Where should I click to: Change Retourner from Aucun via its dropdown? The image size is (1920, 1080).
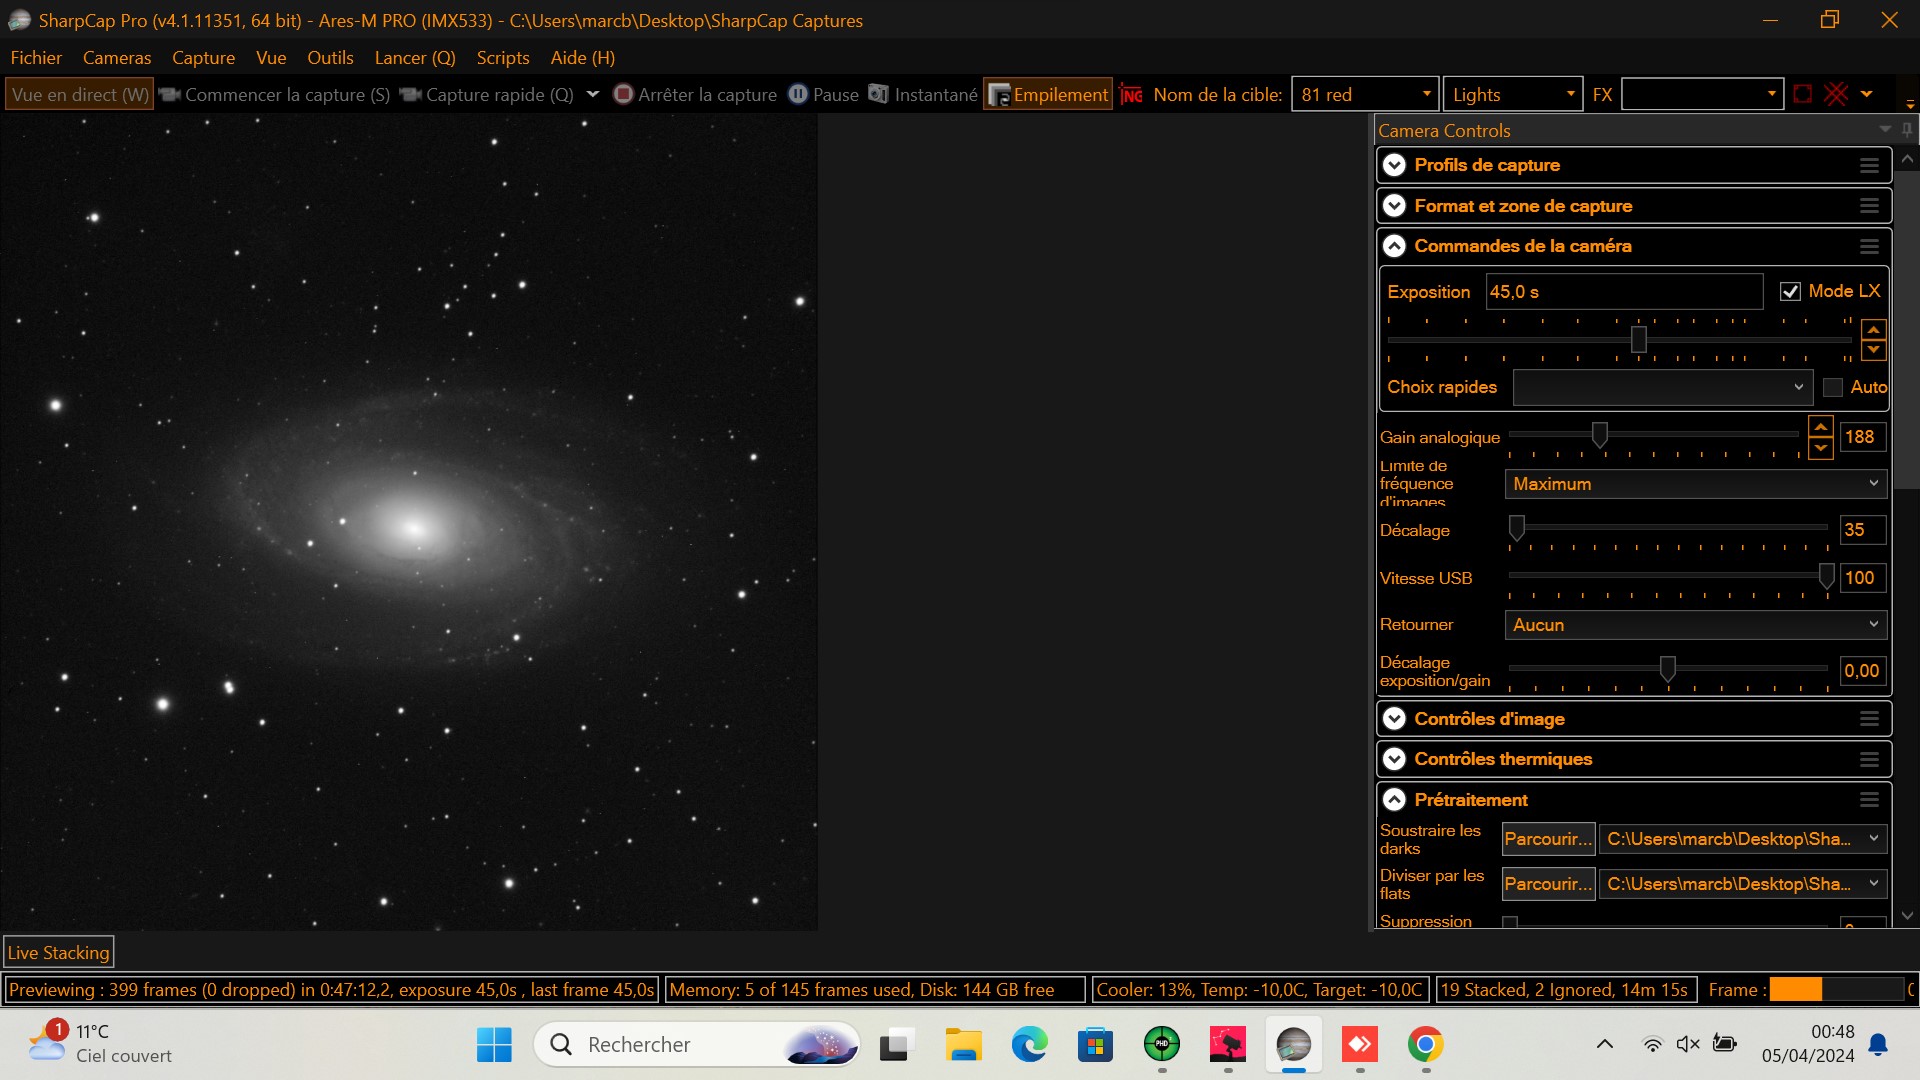[x=1872, y=624]
